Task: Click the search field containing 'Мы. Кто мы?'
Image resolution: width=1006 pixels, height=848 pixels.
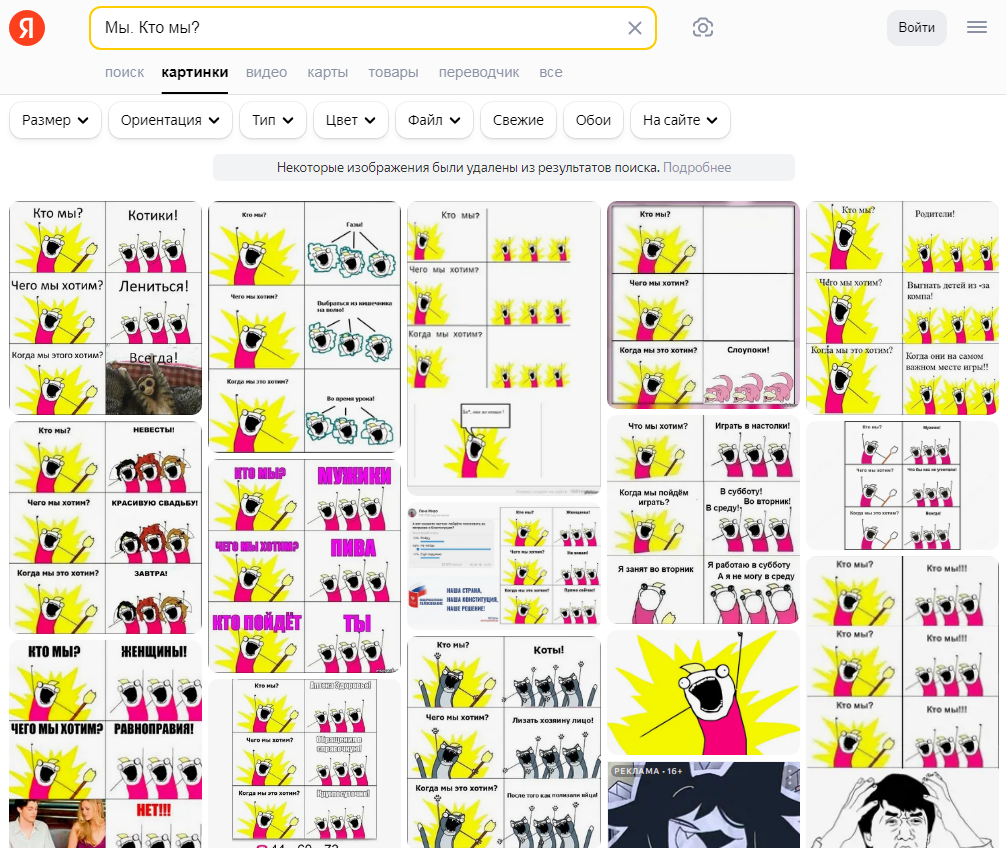Action: point(373,28)
